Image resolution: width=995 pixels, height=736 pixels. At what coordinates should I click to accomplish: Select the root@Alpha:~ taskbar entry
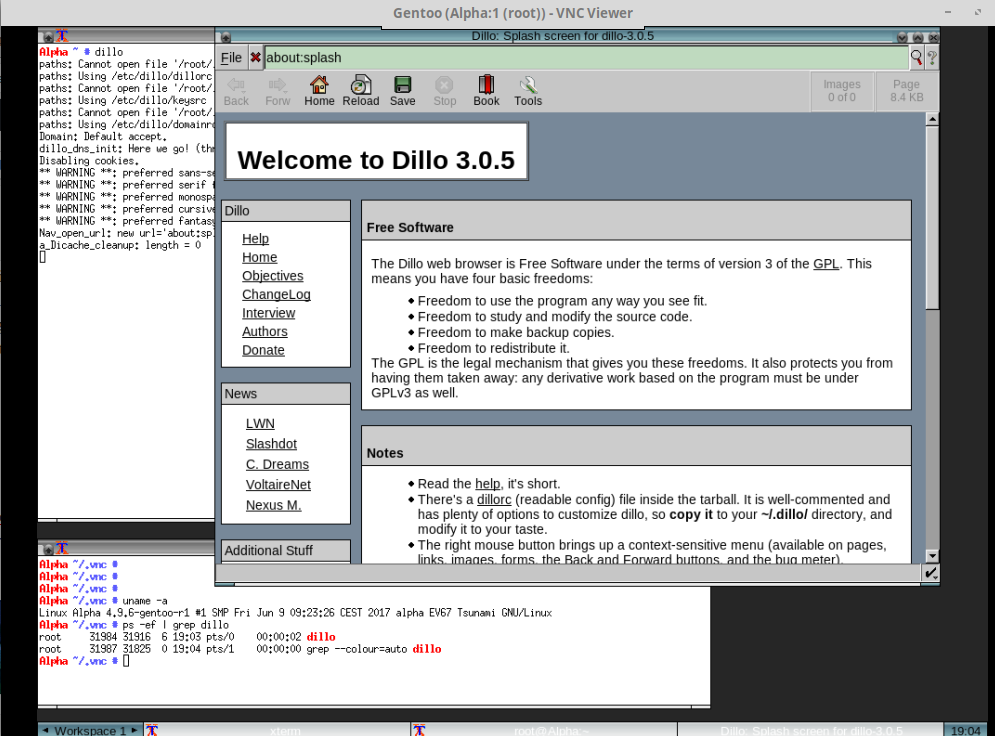tap(544, 730)
